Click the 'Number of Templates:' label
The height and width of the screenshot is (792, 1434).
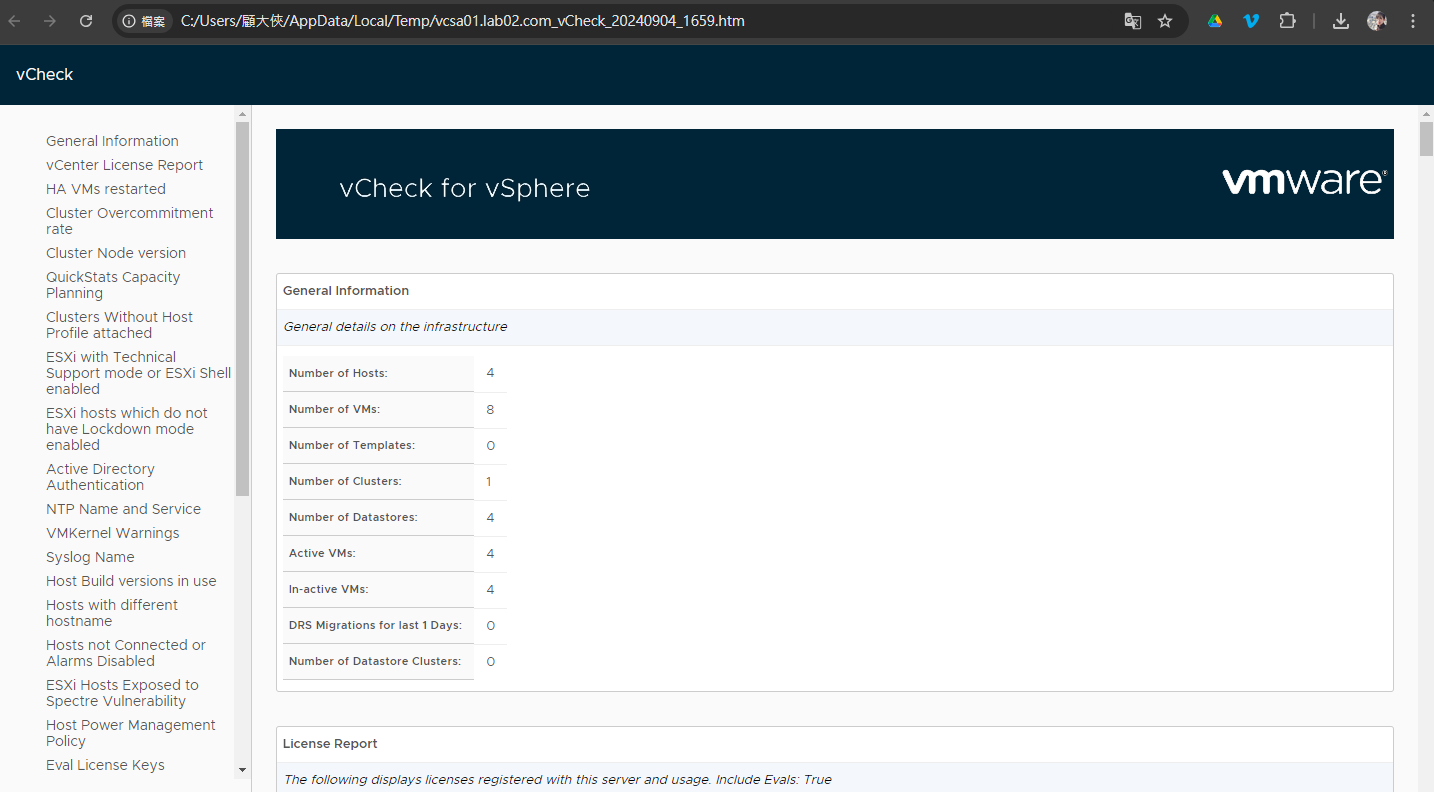click(x=352, y=445)
